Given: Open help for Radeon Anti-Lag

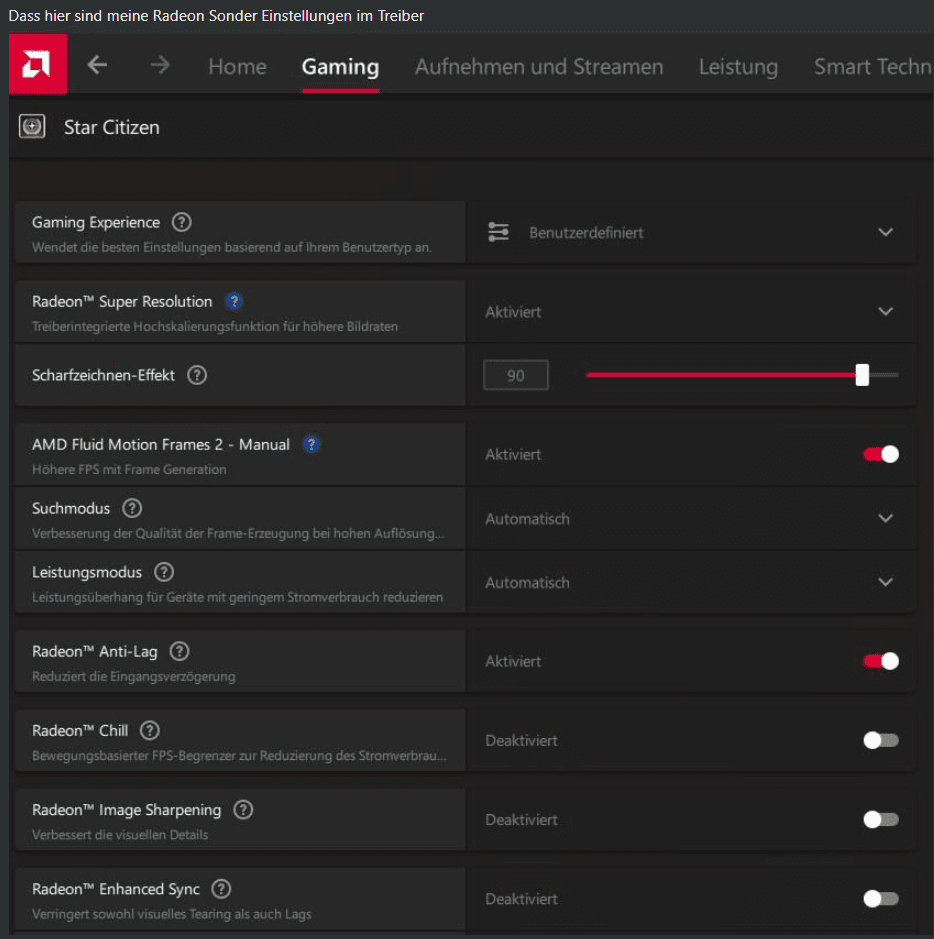Looking at the screenshot, I should point(179,651).
